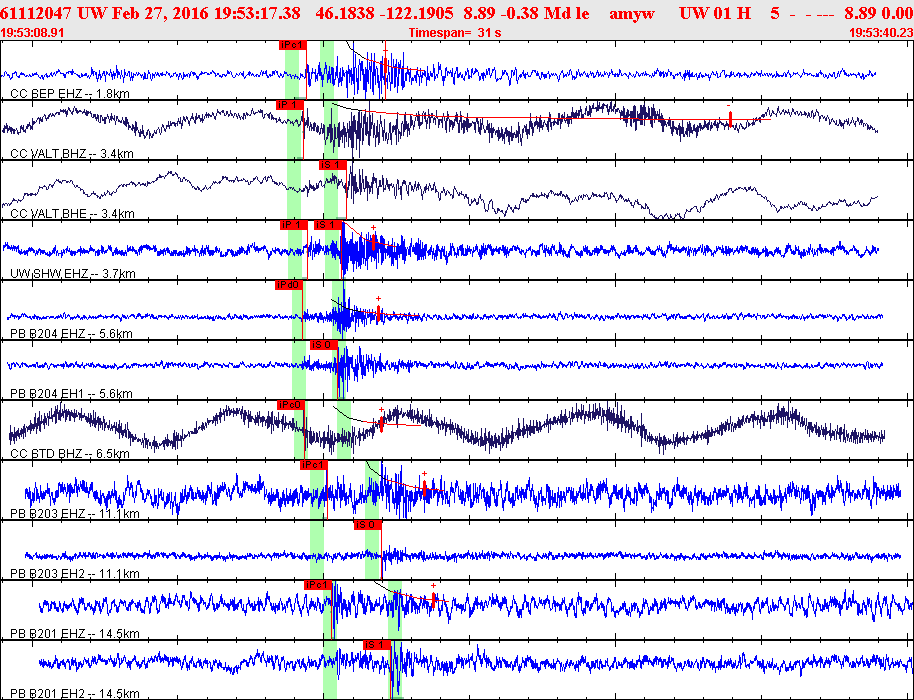Image resolution: width=914 pixels, height=700 pixels.
Task: Select the iPd0 pick flag on B204 EHZ
Action: (x=289, y=285)
